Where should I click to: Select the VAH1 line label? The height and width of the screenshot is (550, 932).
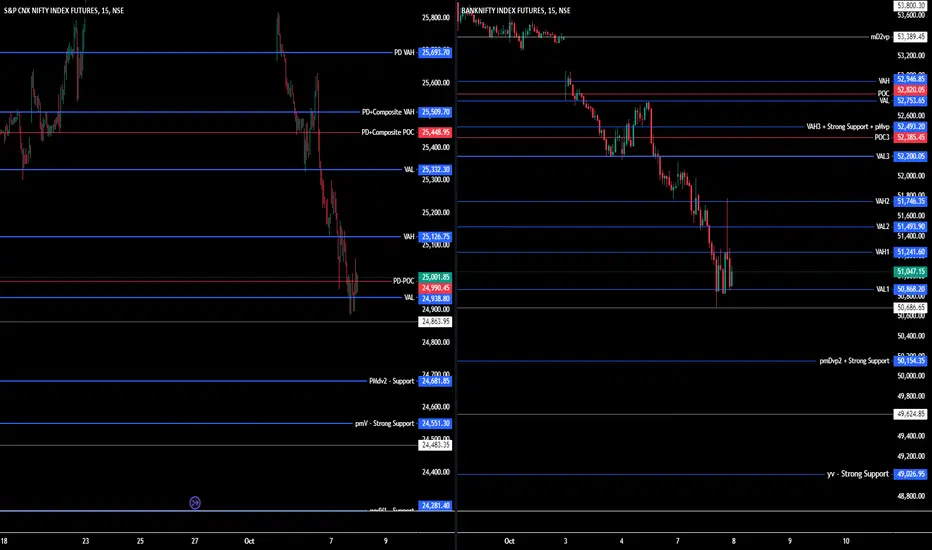pos(882,252)
